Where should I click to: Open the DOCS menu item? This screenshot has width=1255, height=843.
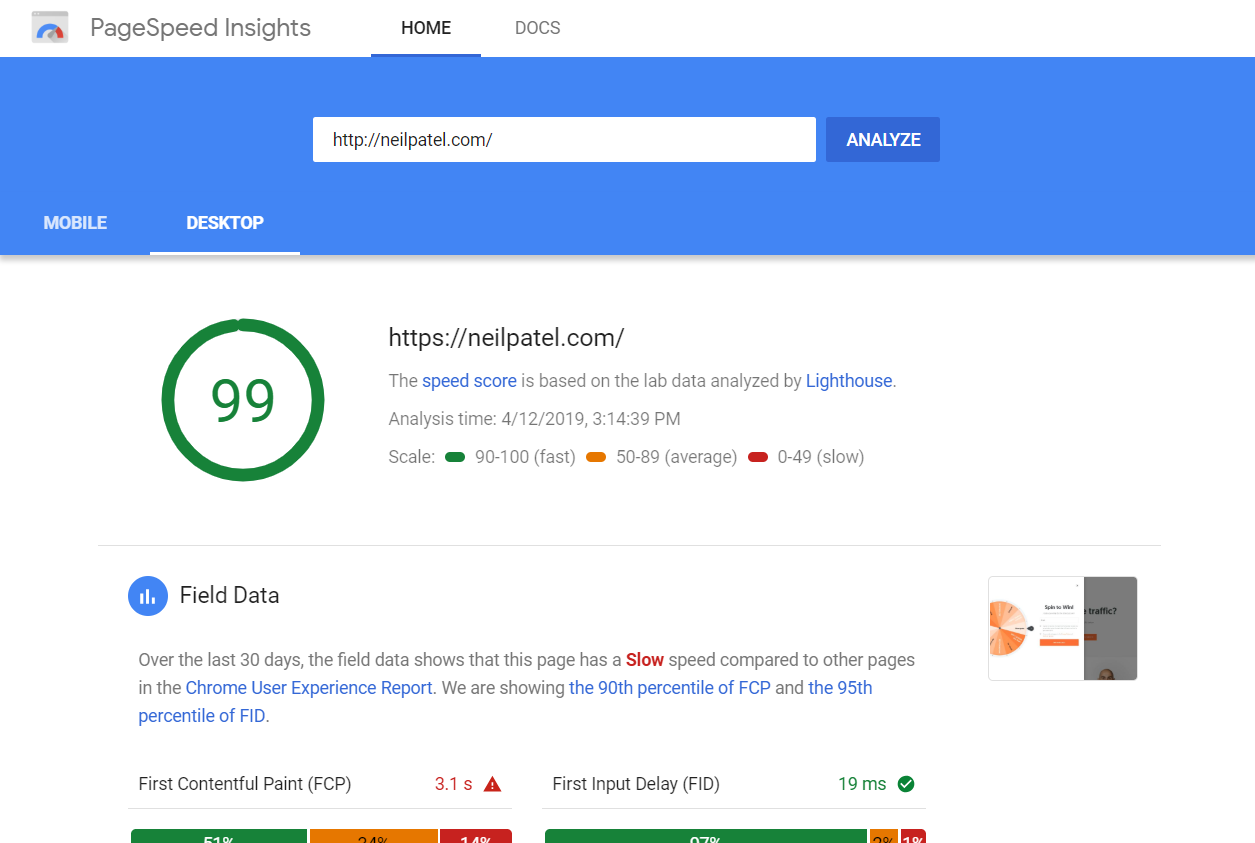click(x=537, y=28)
